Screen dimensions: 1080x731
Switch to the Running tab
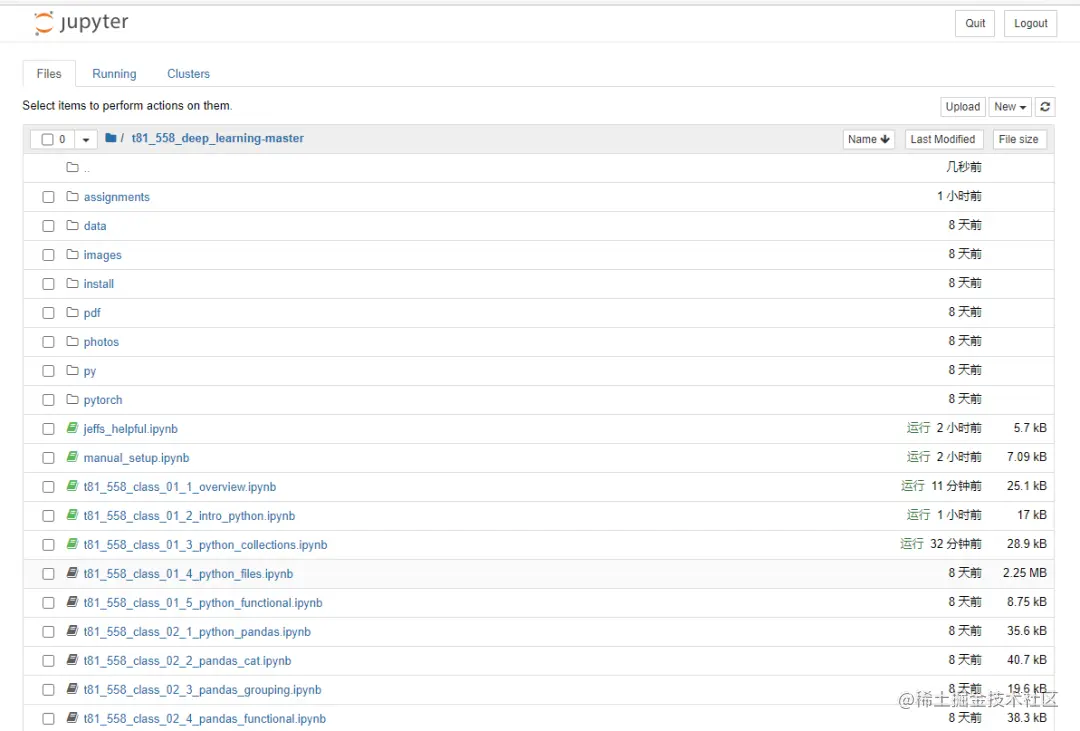click(114, 74)
